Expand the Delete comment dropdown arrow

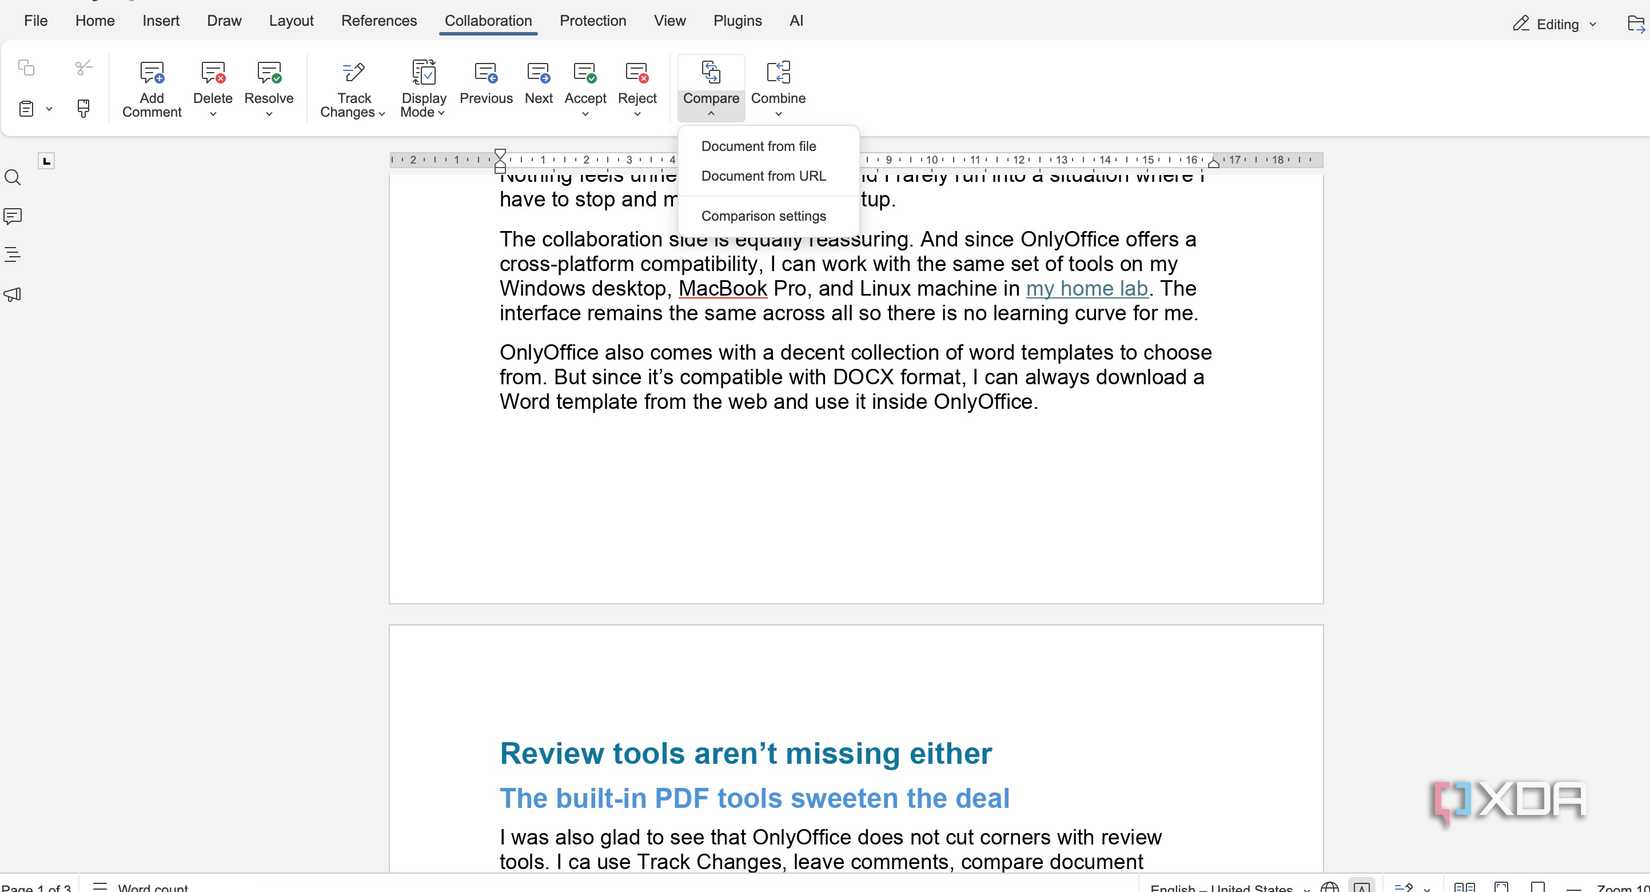[x=213, y=114]
